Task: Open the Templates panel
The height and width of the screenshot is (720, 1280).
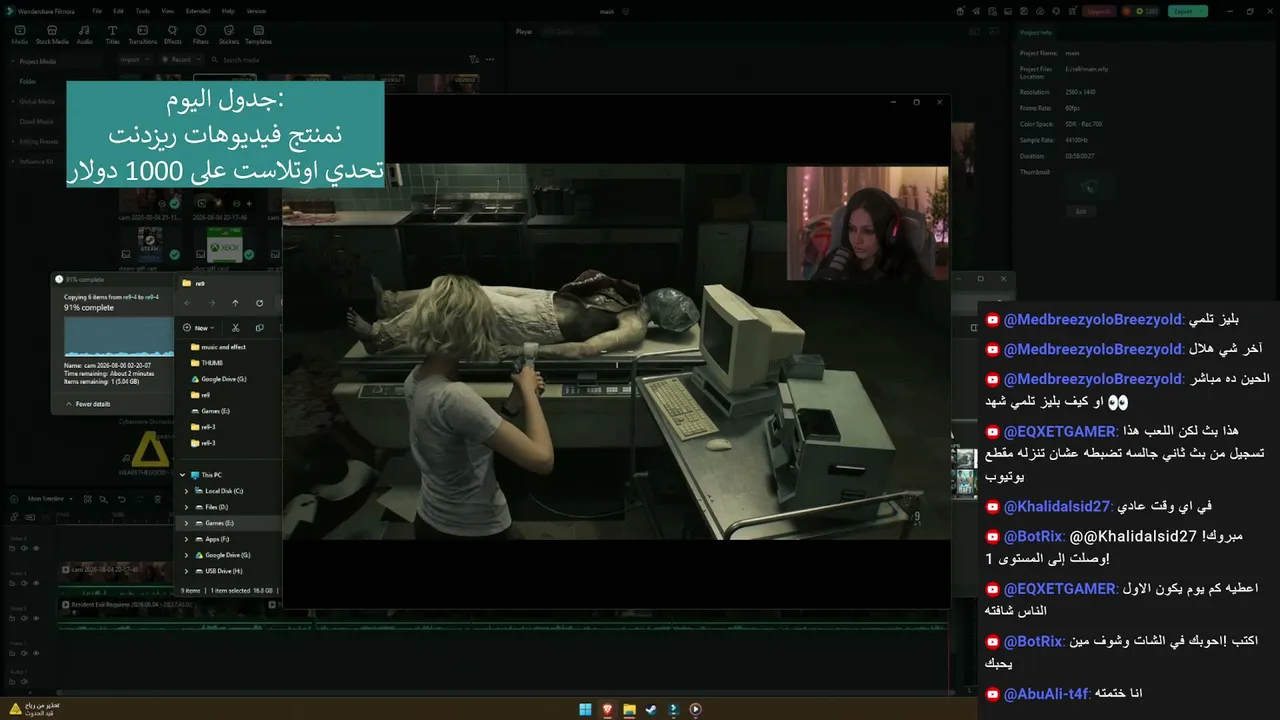Action: click(258, 35)
